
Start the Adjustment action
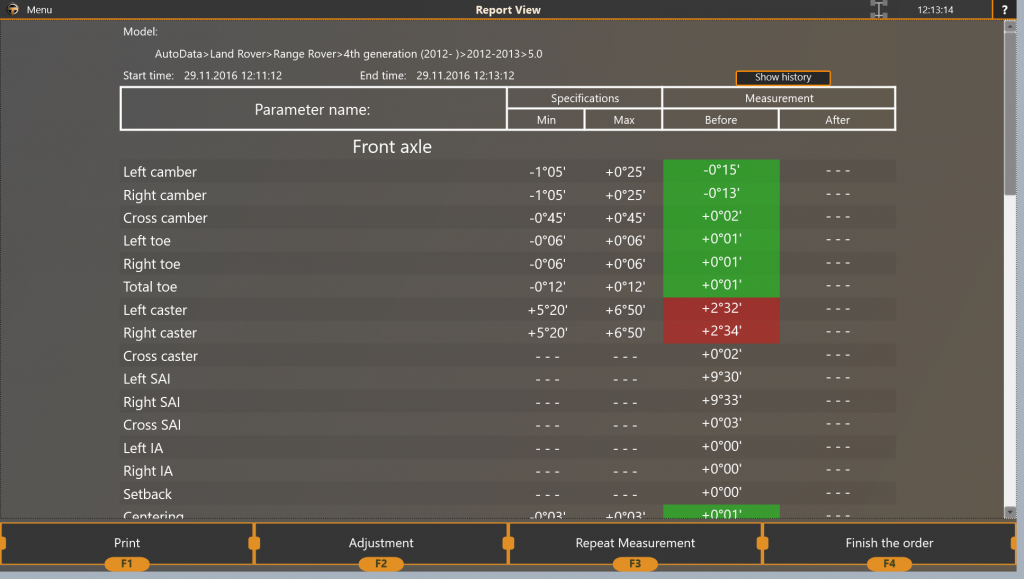[380, 543]
